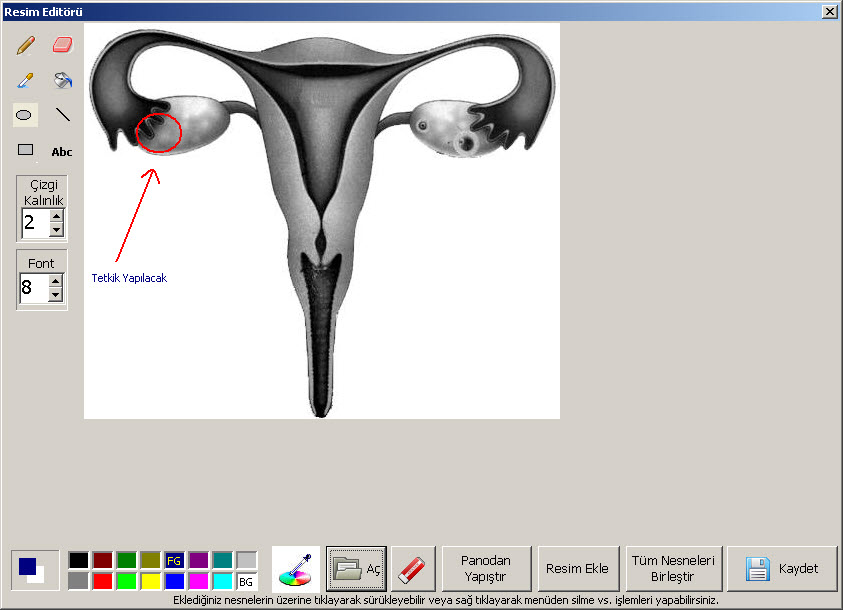This screenshot has height=610, width=843.
Task: Click the uterus image on the canvas
Action: [322, 220]
